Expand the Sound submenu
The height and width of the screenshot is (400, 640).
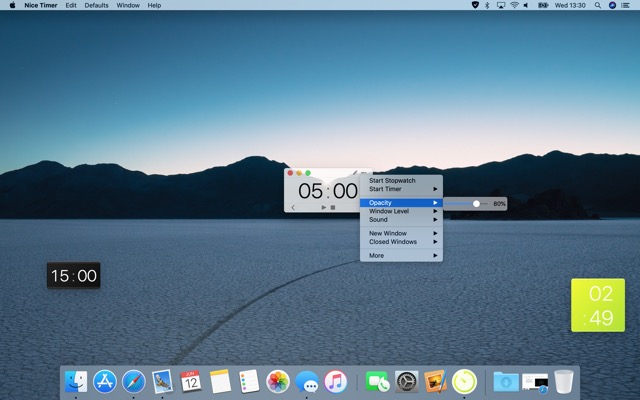(401, 220)
